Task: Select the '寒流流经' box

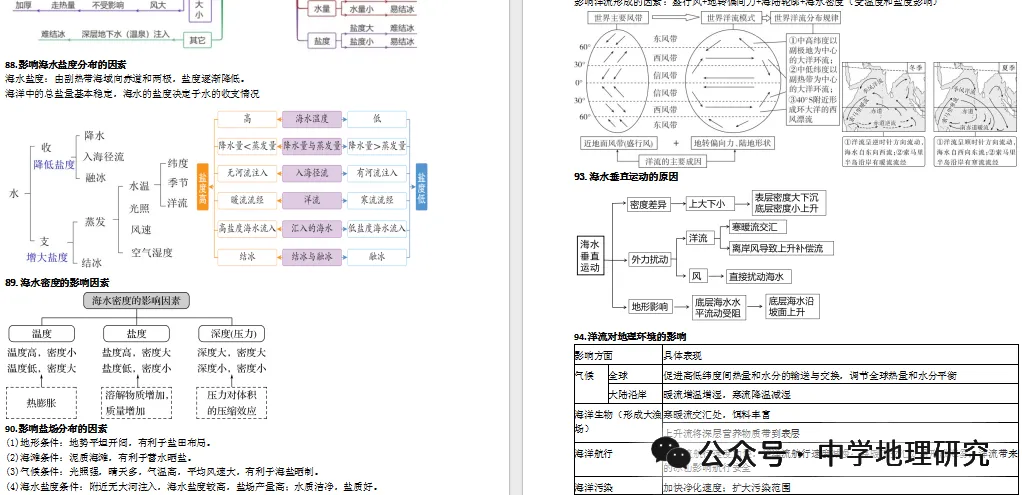Action: tap(377, 200)
